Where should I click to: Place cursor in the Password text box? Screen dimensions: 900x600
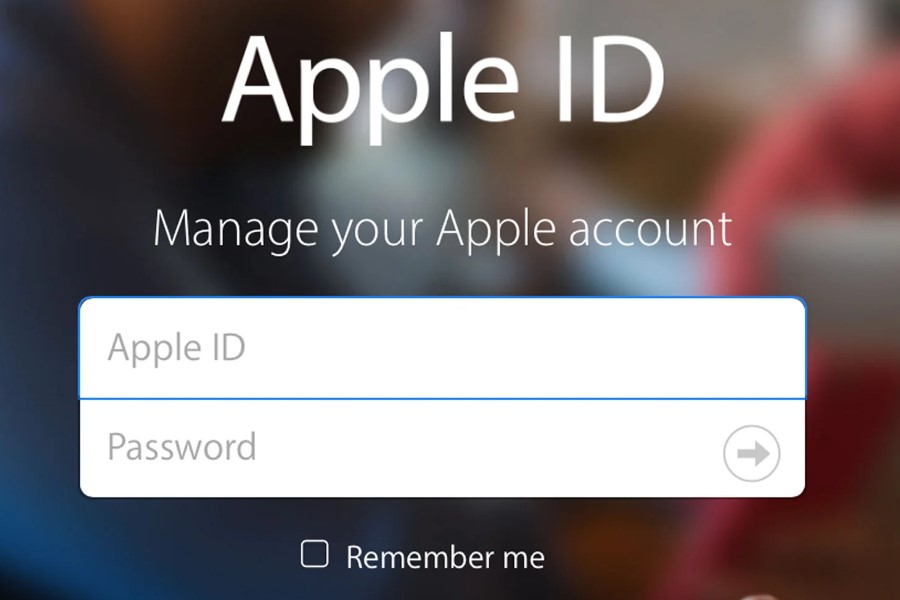click(442, 448)
